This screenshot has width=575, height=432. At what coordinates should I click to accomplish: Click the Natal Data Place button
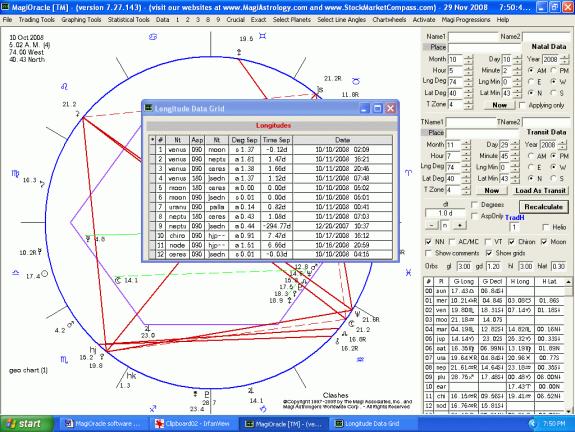point(435,47)
